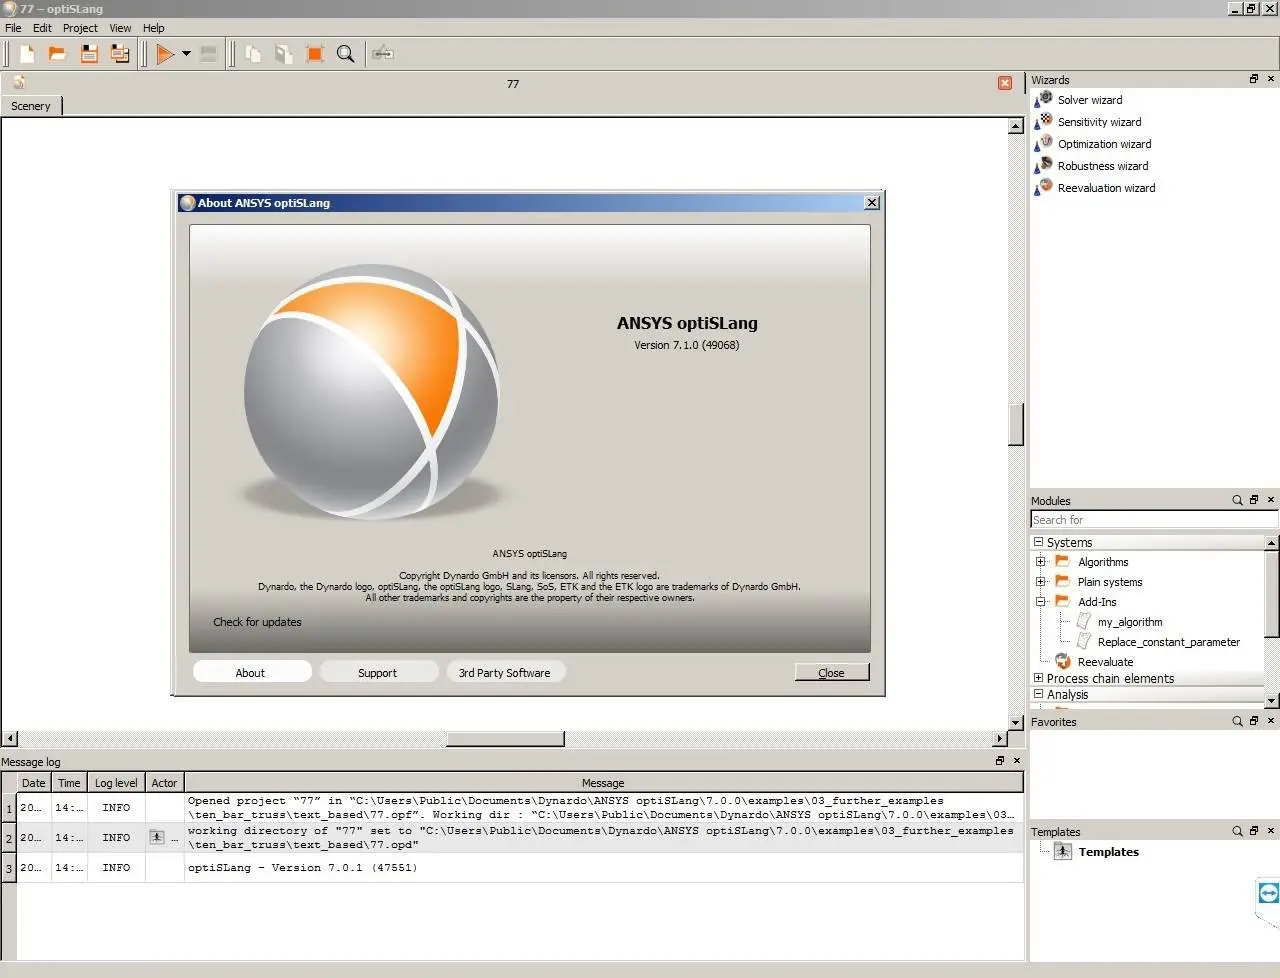Viewport: 1280px width, 978px height.
Task: Click the Scenery vertical scrollbar handle
Action: (x=1016, y=424)
